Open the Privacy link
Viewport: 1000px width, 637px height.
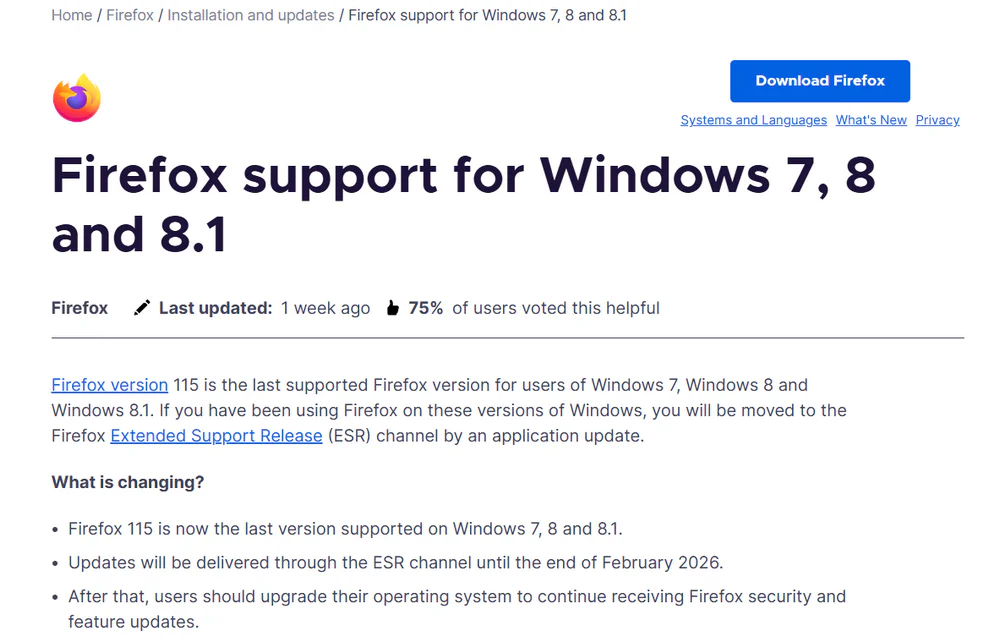[937, 120]
